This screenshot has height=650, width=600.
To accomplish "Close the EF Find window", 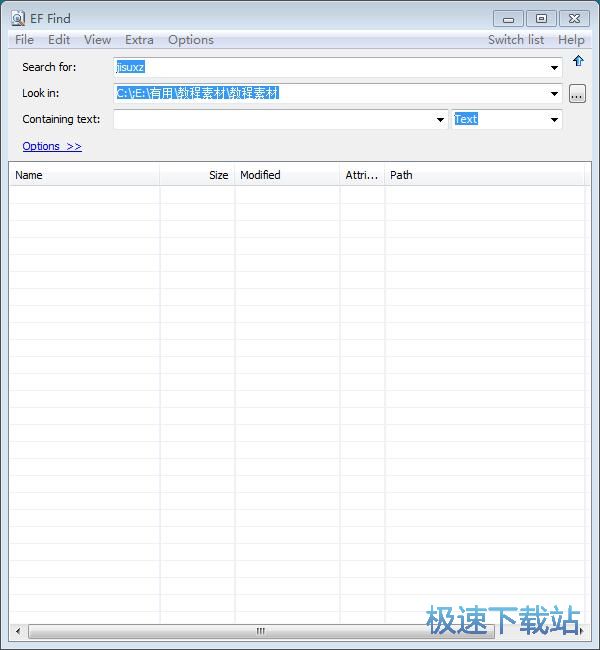I will coord(574,19).
